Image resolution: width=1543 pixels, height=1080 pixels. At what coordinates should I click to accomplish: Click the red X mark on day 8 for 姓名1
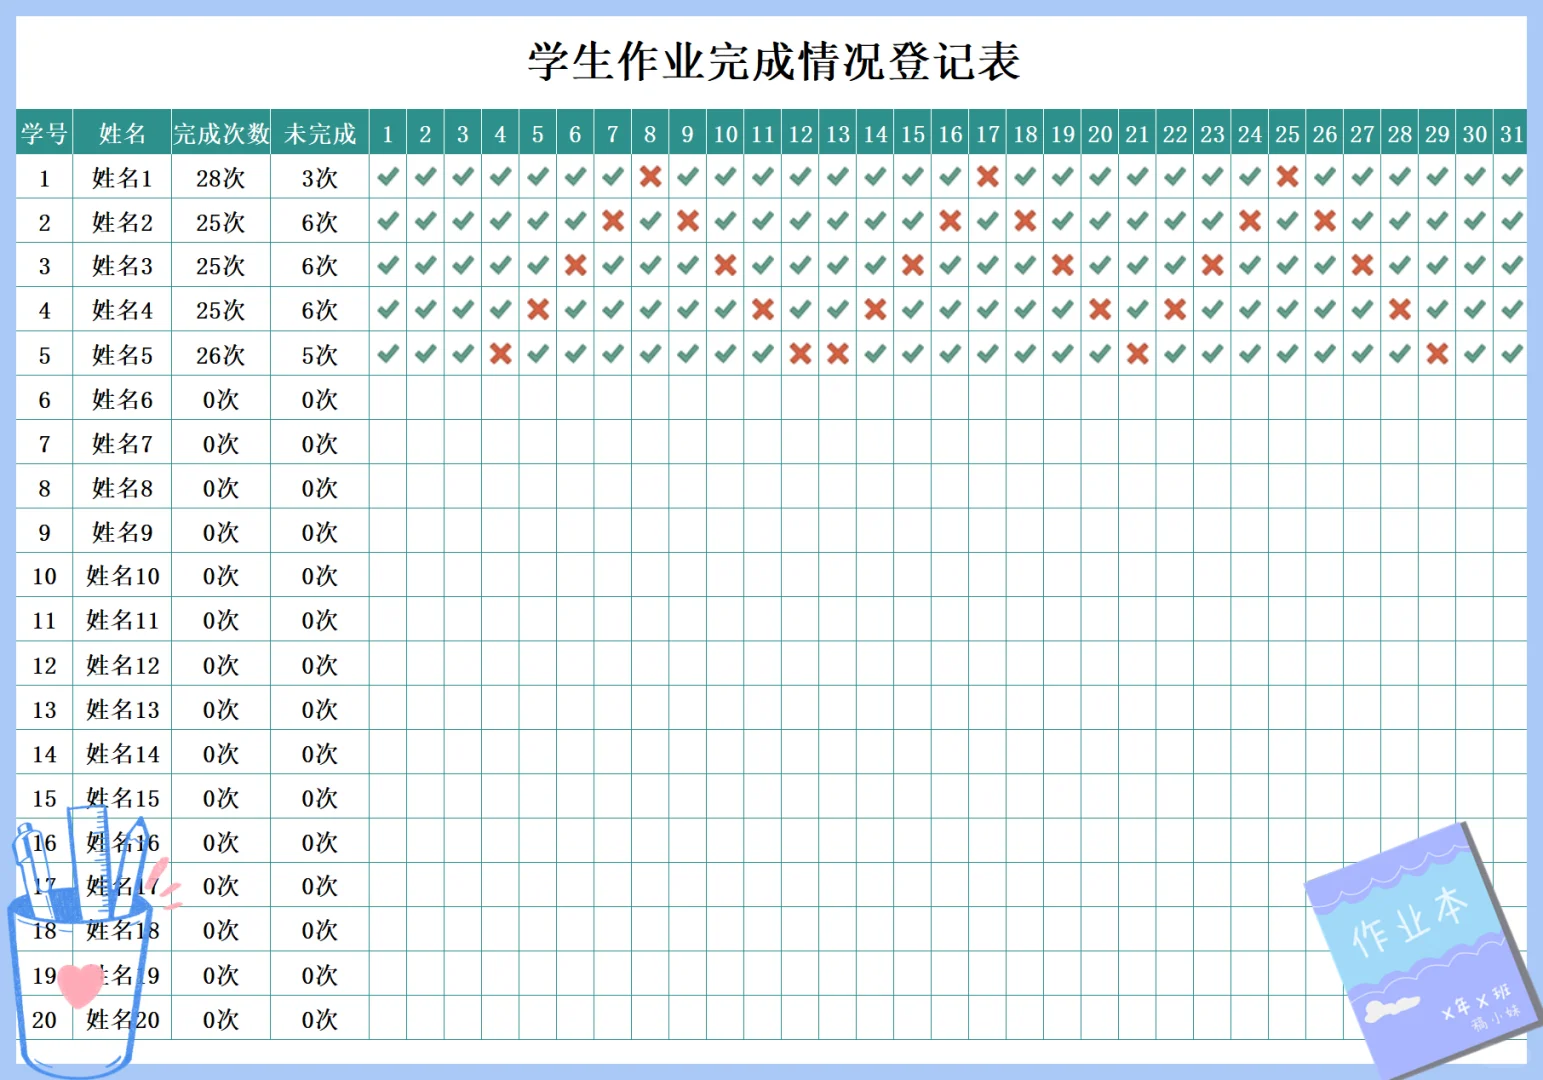(x=650, y=178)
